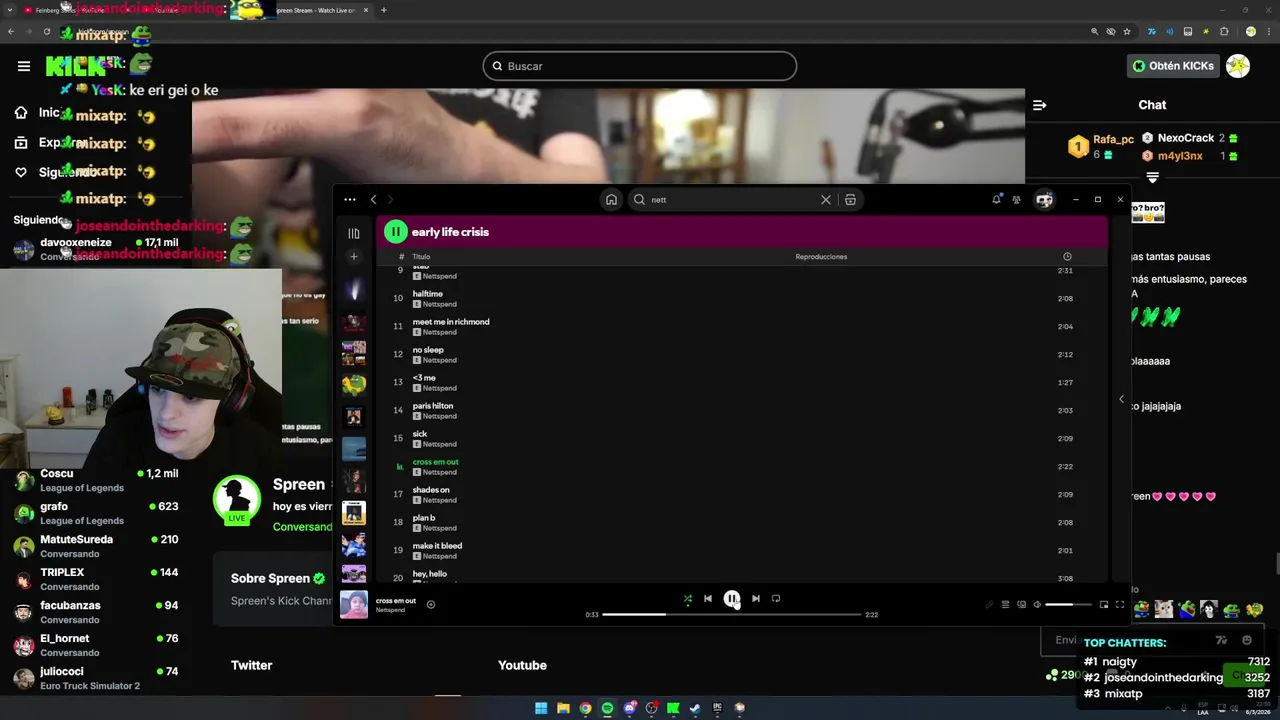Open grafo channel in sidebar
Viewport: 1280px width, 720px height.
[96, 513]
